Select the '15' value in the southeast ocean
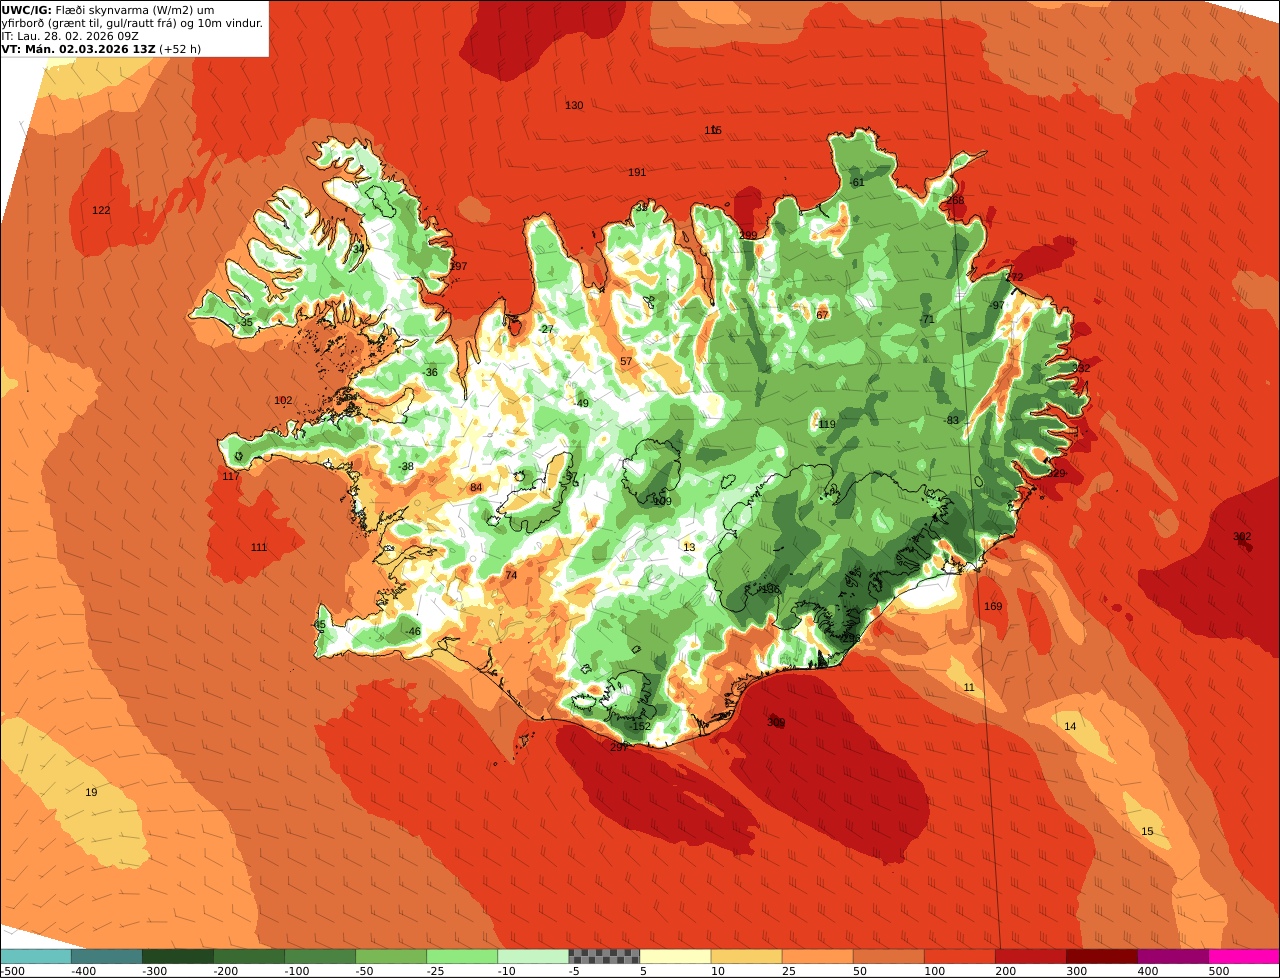 (x=1147, y=832)
